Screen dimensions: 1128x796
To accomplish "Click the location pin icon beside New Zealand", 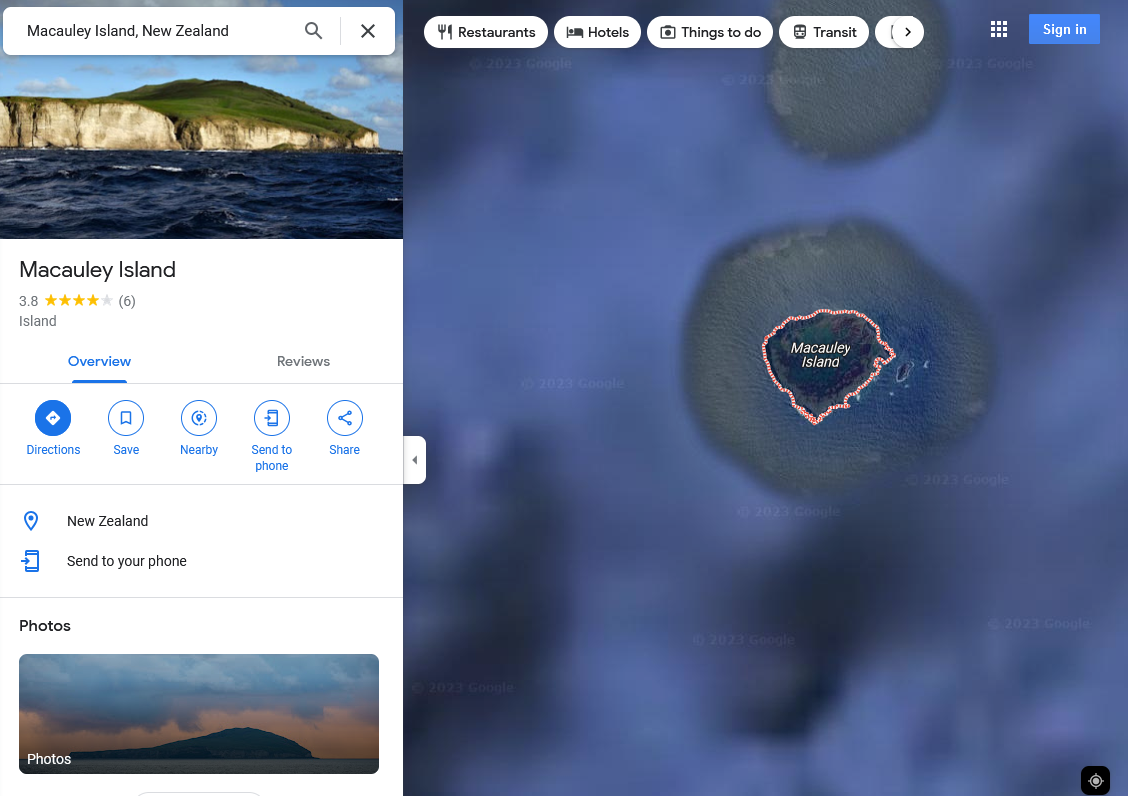I will 31,521.
